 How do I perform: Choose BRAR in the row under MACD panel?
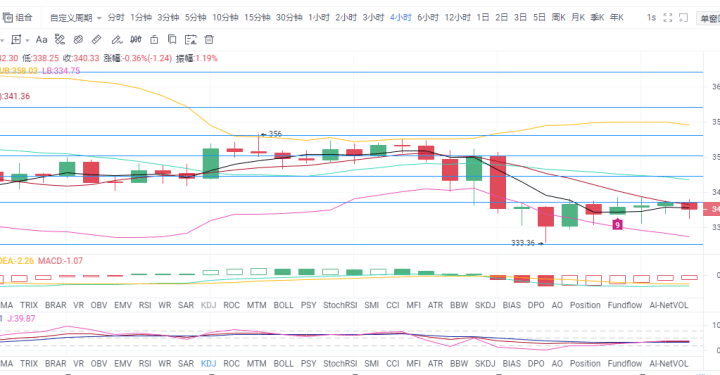(x=56, y=305)
